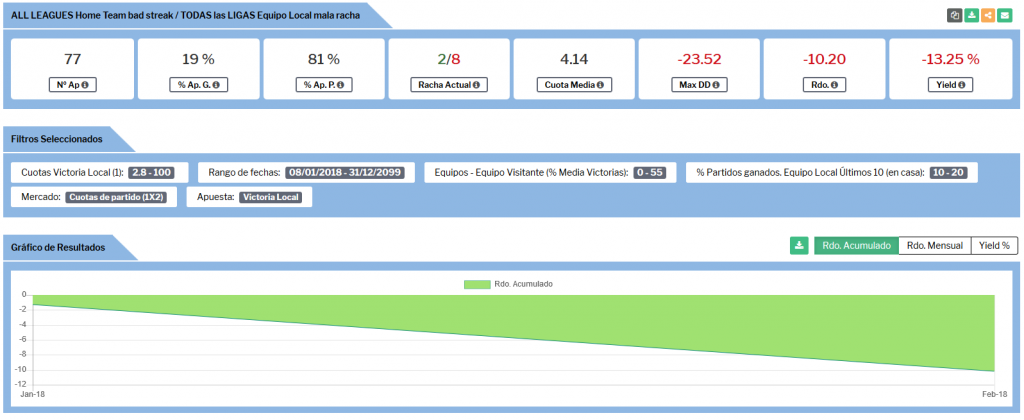Click the copy strategy icon
The height and width of the screenshot is (420, 1024).
[x=955, y=15]
